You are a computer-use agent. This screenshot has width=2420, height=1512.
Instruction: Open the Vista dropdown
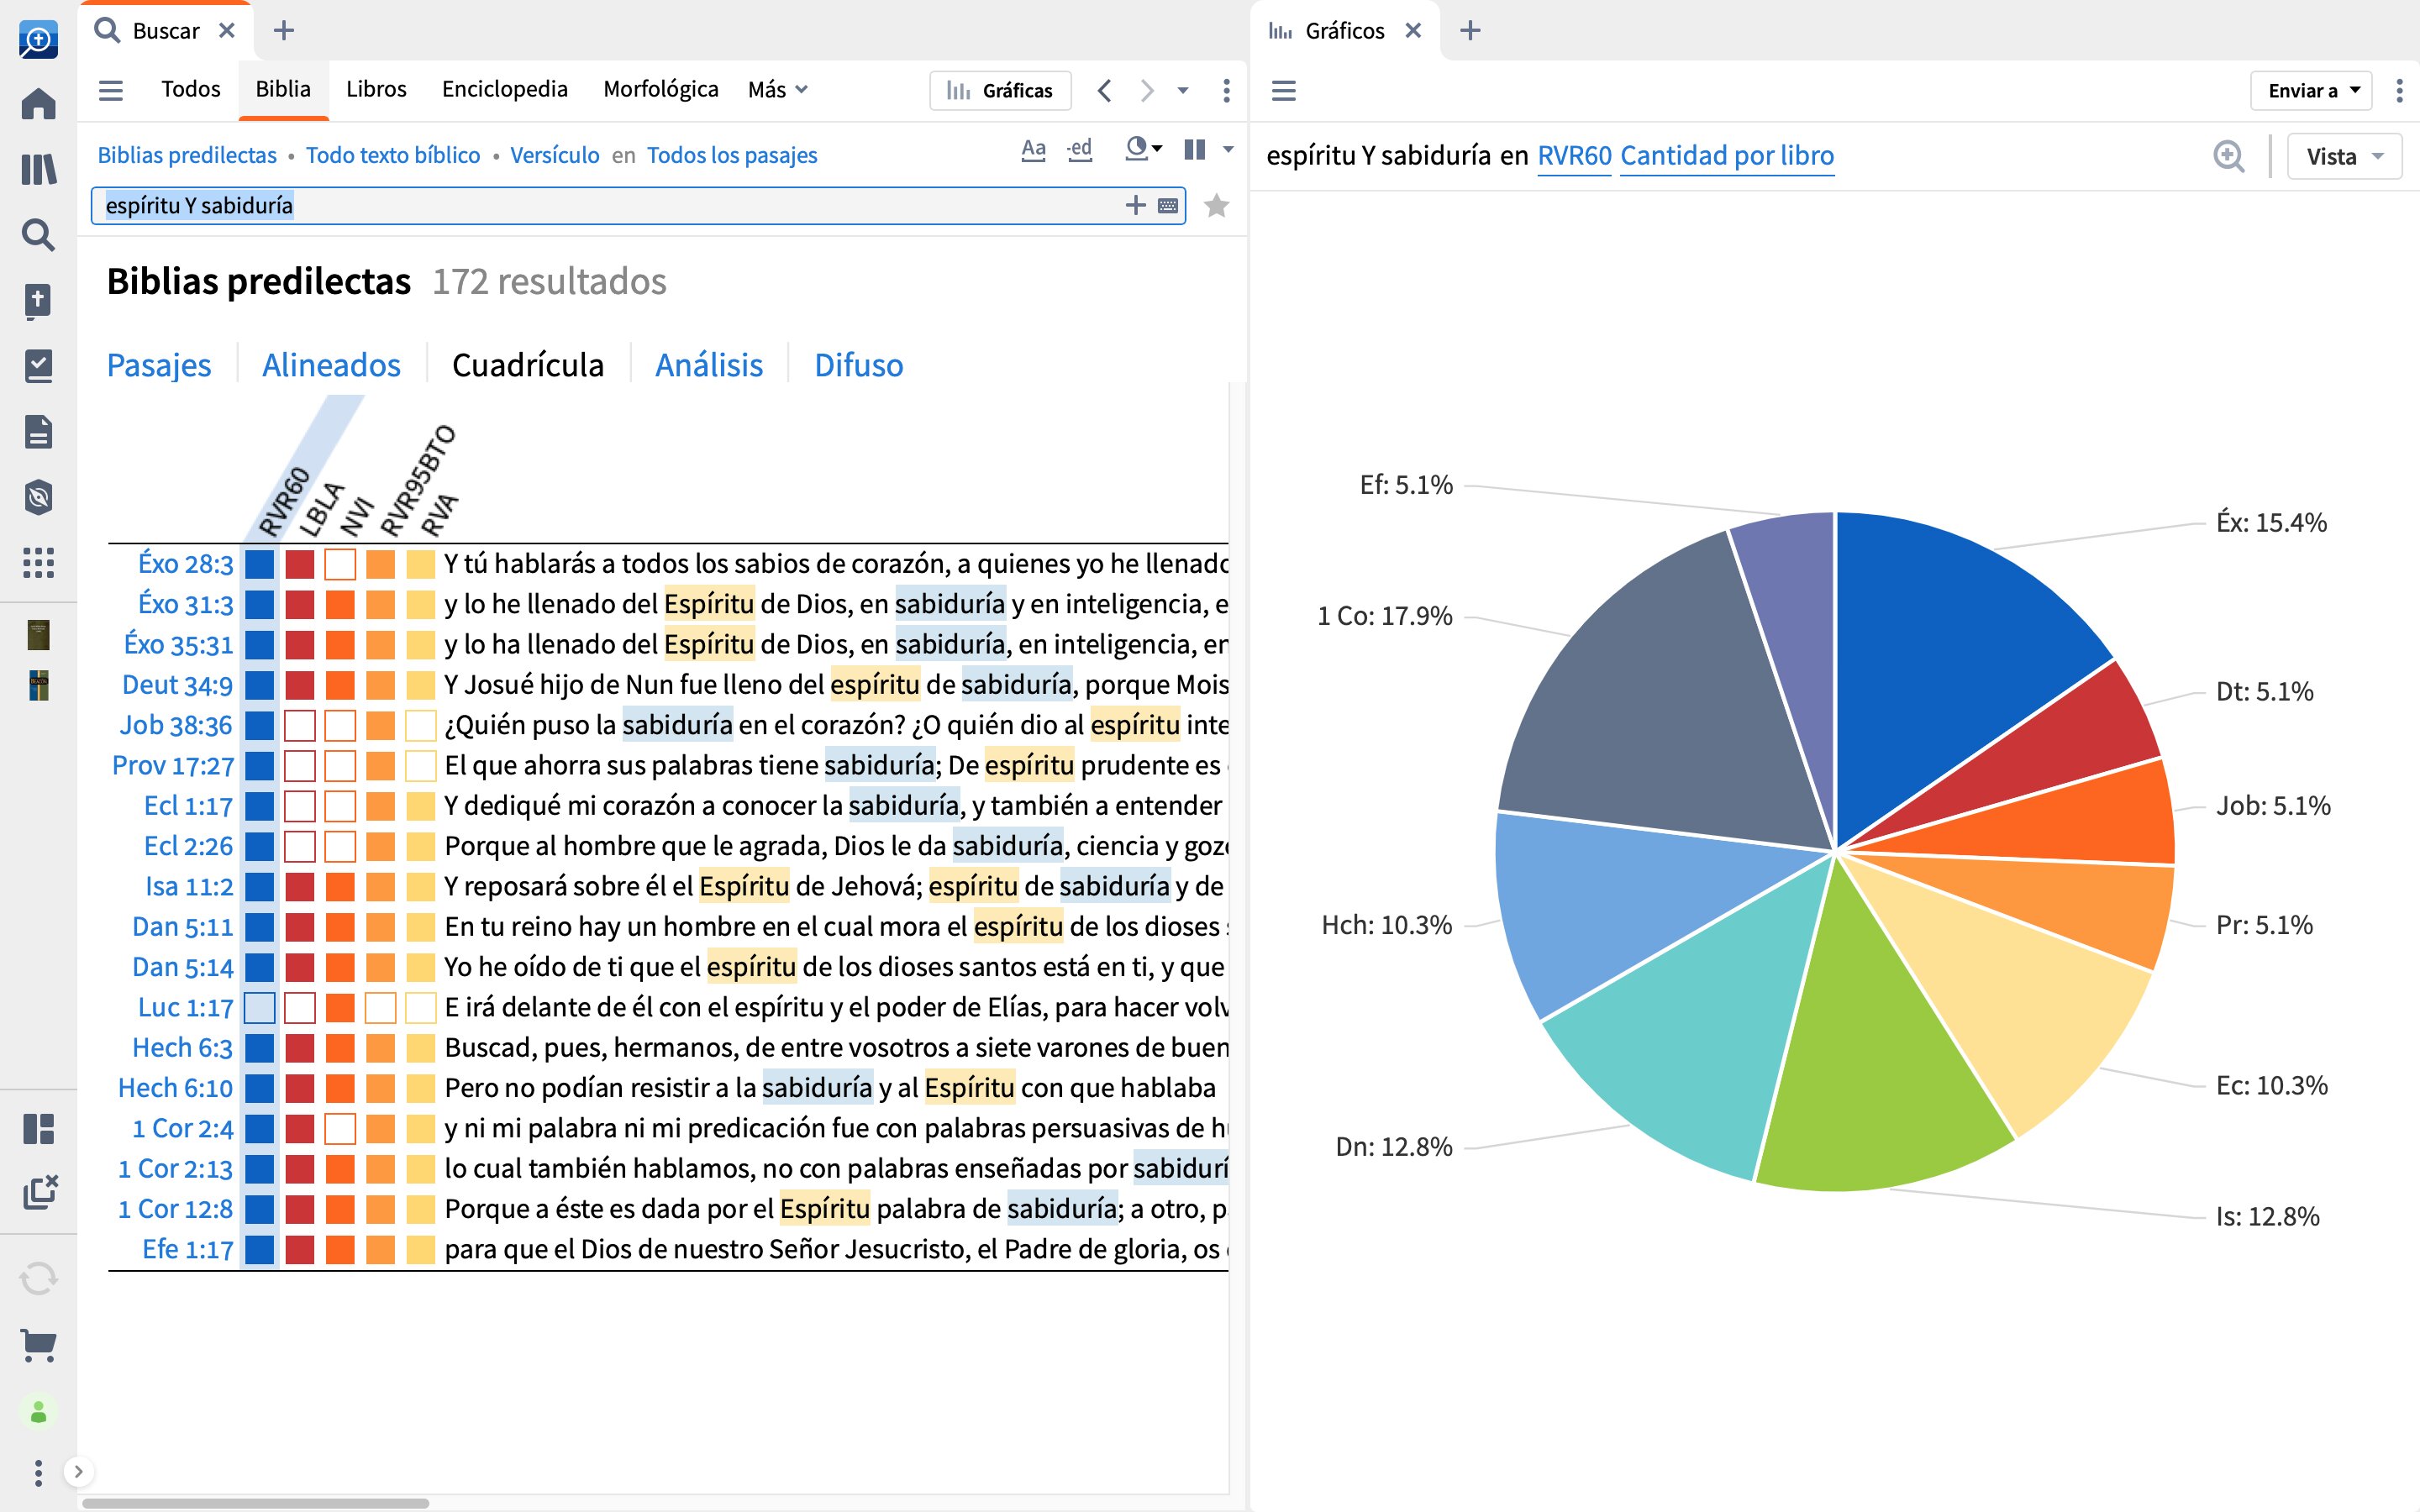pyautogui.click(x=2344, y=157)
